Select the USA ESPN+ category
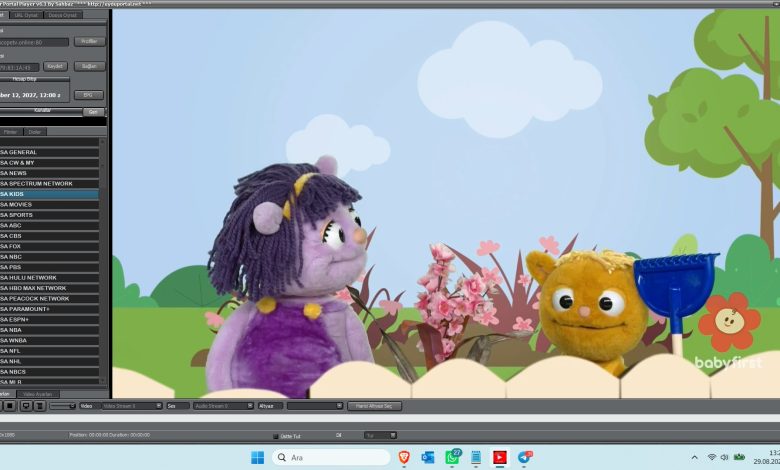This screenshot has width=780, height=470. (x=49, y=319)
